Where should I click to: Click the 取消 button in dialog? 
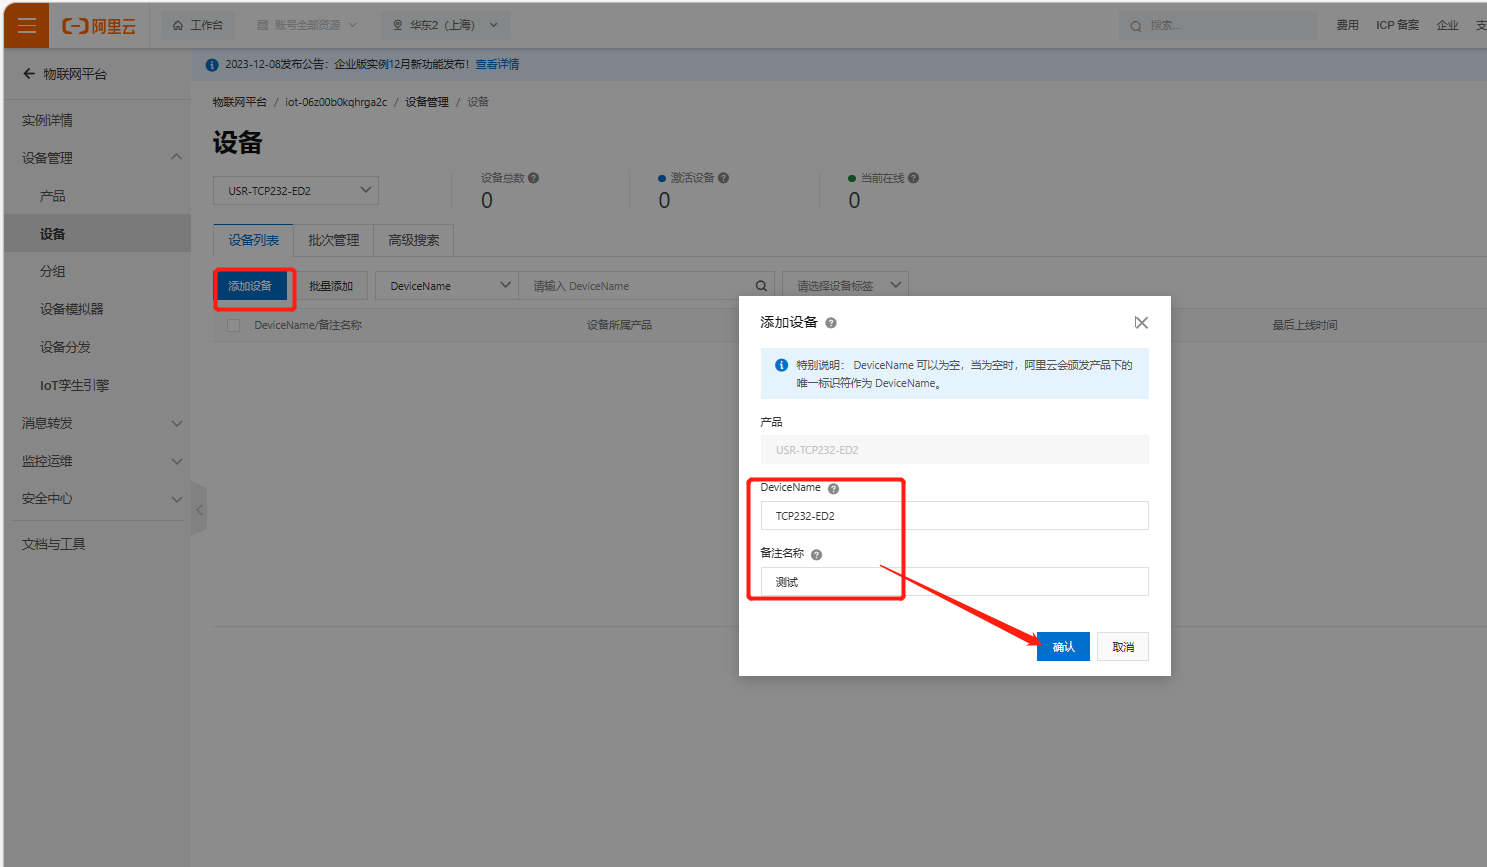(x=1123, y=647)
